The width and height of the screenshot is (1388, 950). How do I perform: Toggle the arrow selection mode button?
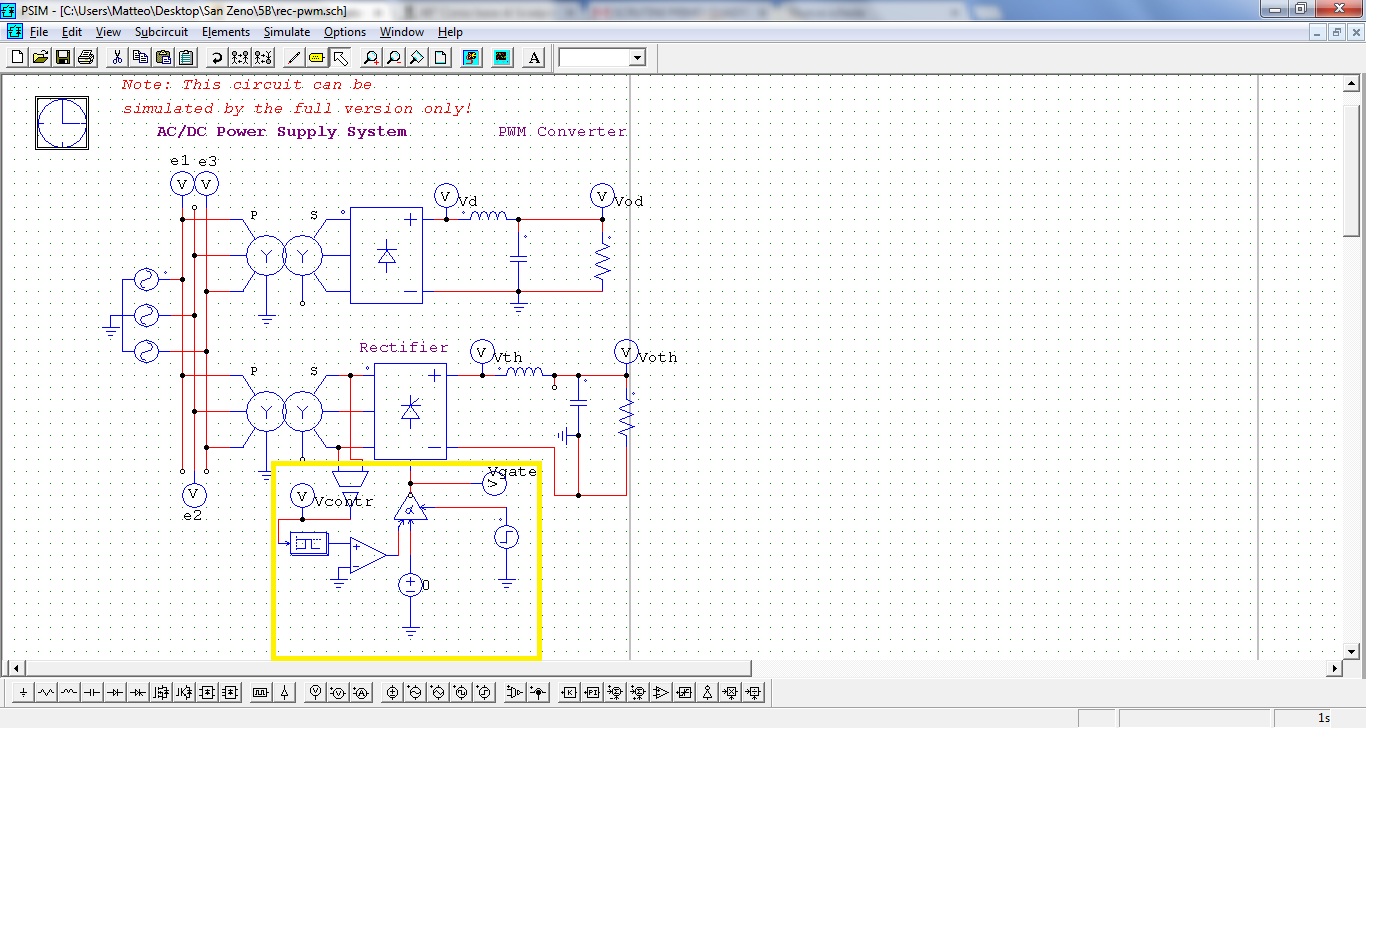click(340, 58)
